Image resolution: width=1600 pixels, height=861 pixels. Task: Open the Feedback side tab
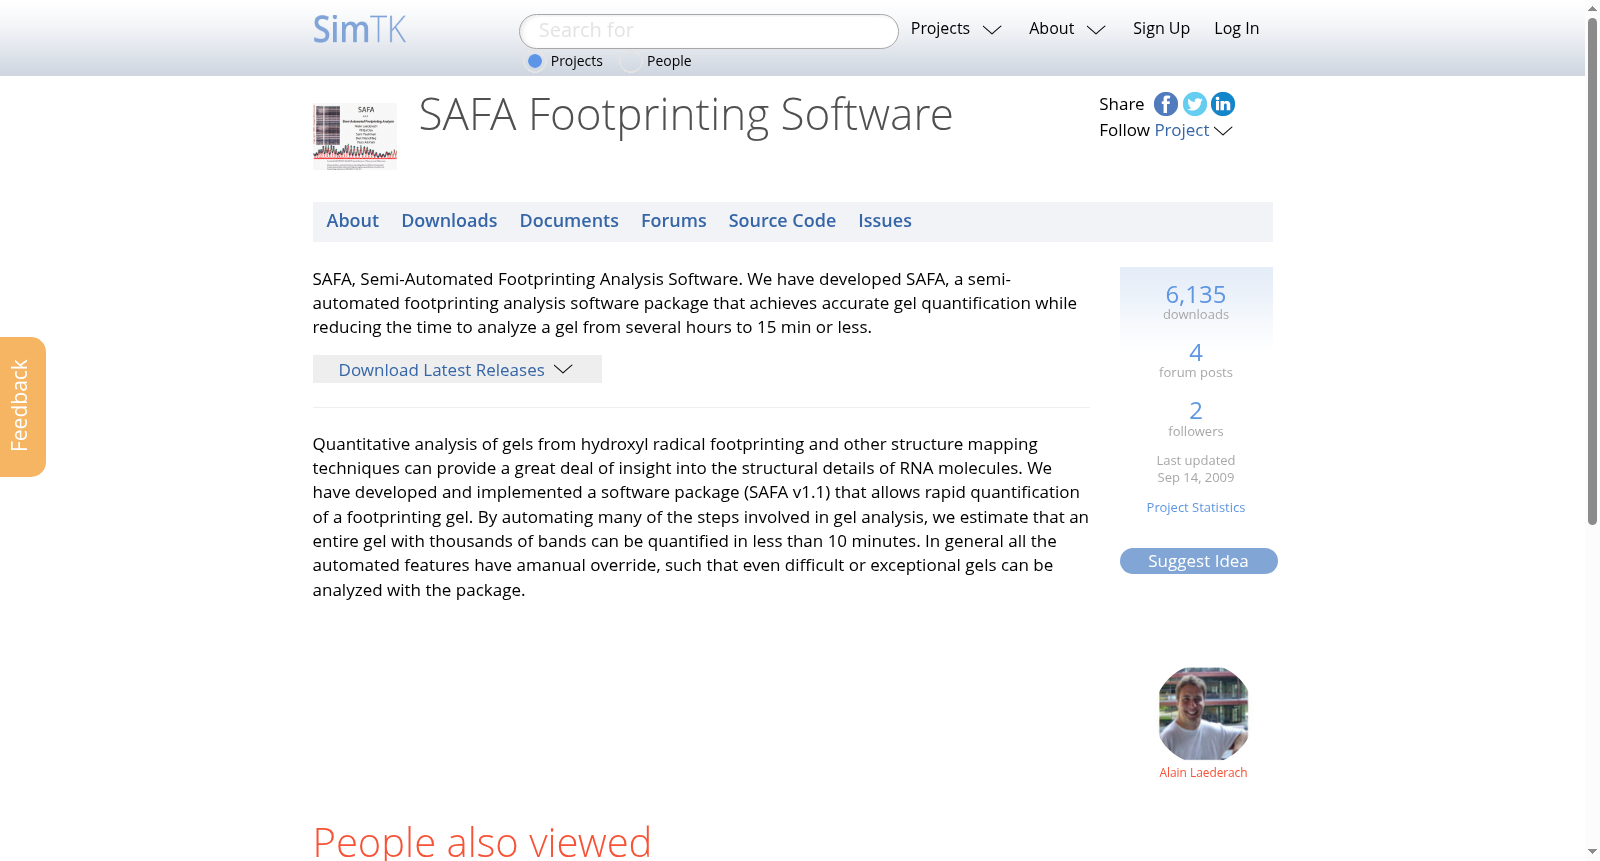[x=22, y=407]
